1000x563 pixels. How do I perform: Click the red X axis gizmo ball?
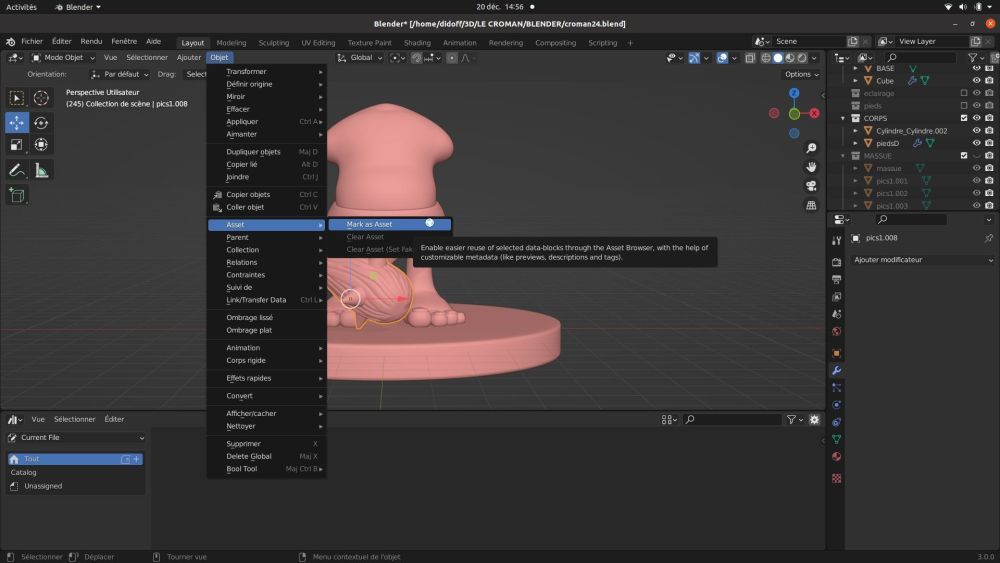[x=814, y=113]
